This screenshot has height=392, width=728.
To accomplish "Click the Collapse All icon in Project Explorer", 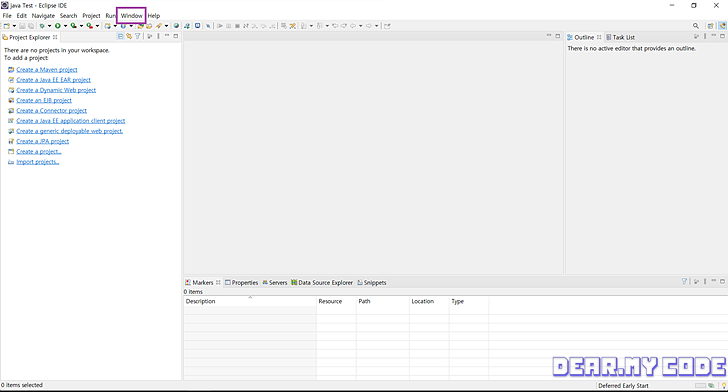I will (x=121, y=36).
